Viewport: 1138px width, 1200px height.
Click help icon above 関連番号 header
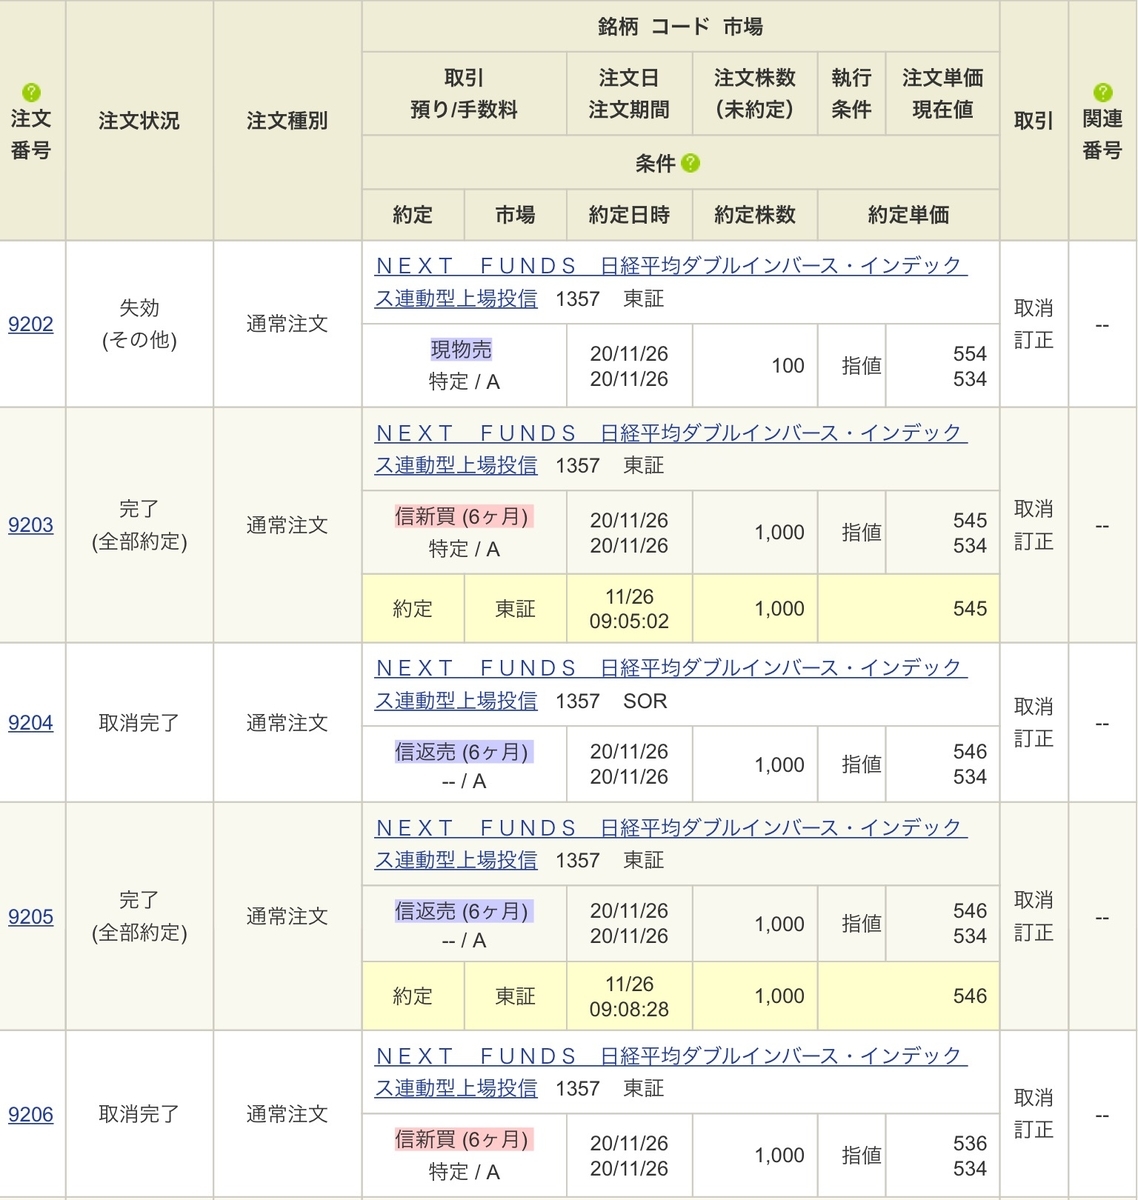tap(1102, 93)
